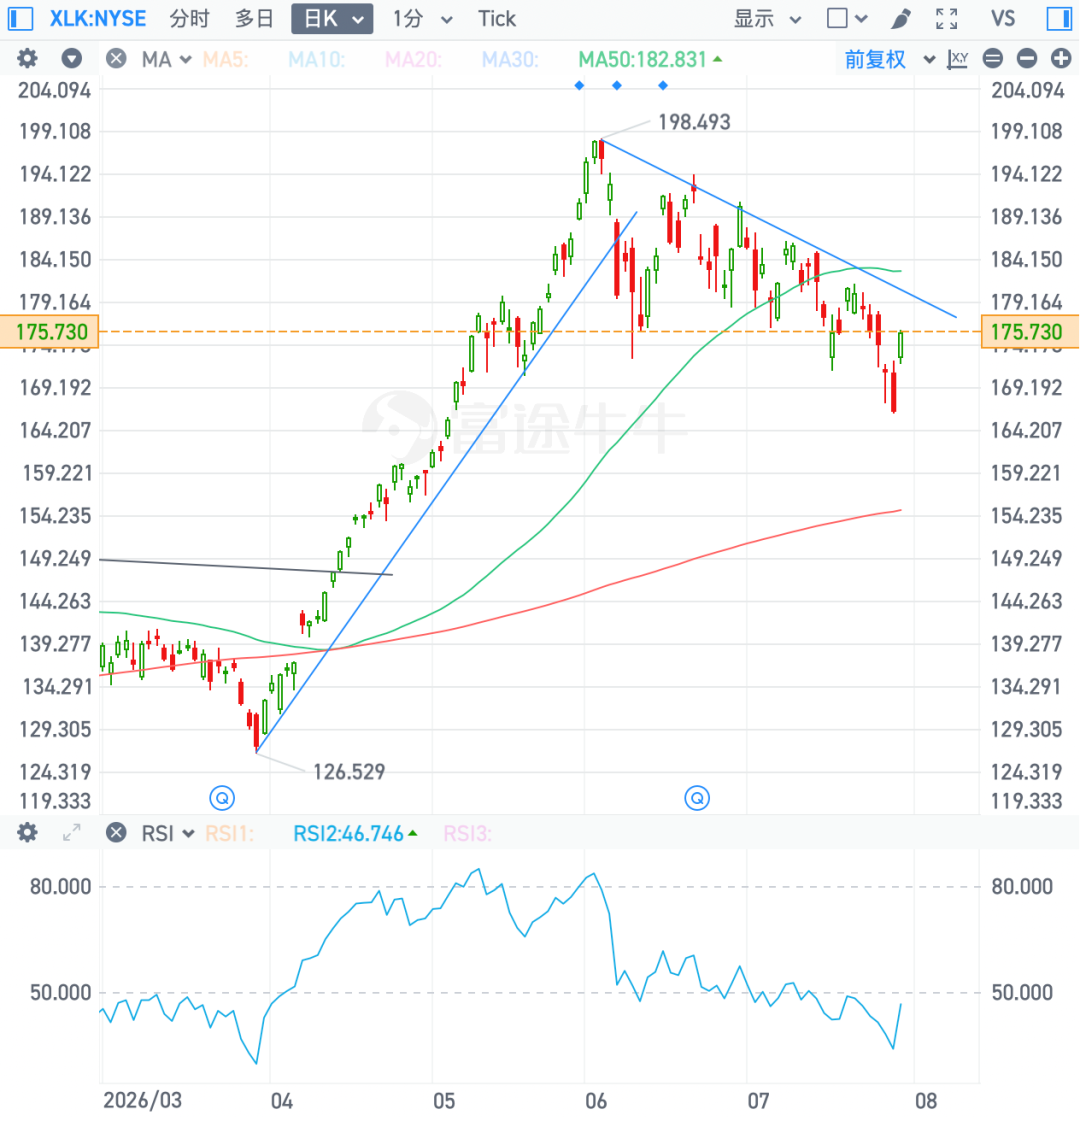Image resolution: width=1080 pixels, height=1121 pixels.
Task: Open the drawing pen tool
Action: click(x=902, y=19)
